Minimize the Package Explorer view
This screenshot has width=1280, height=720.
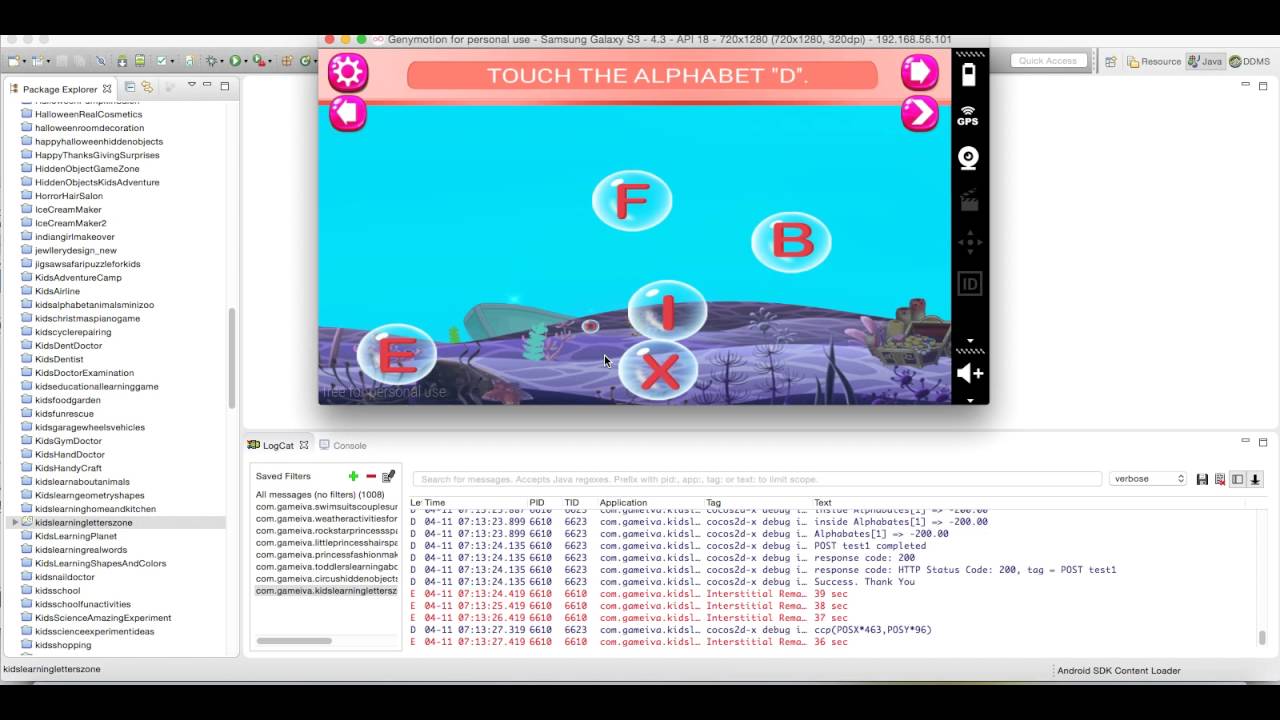point(207,84)
